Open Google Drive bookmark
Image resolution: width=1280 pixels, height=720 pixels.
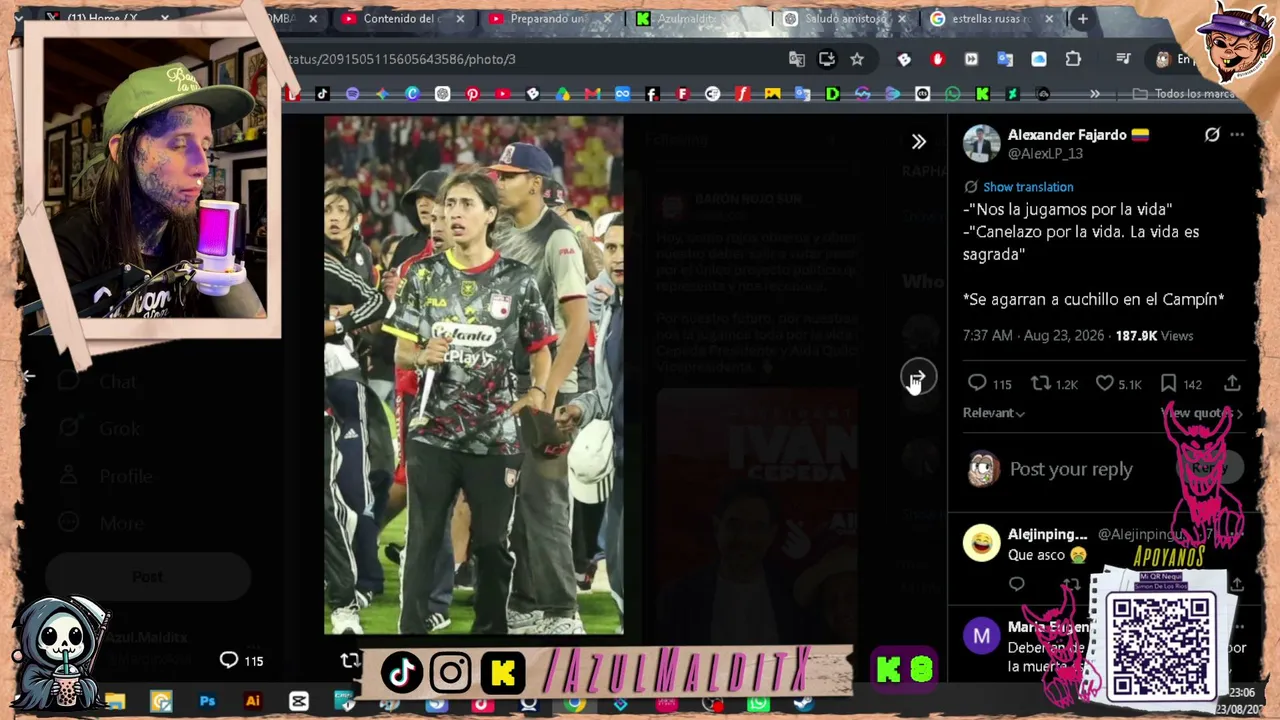point(562,94)
